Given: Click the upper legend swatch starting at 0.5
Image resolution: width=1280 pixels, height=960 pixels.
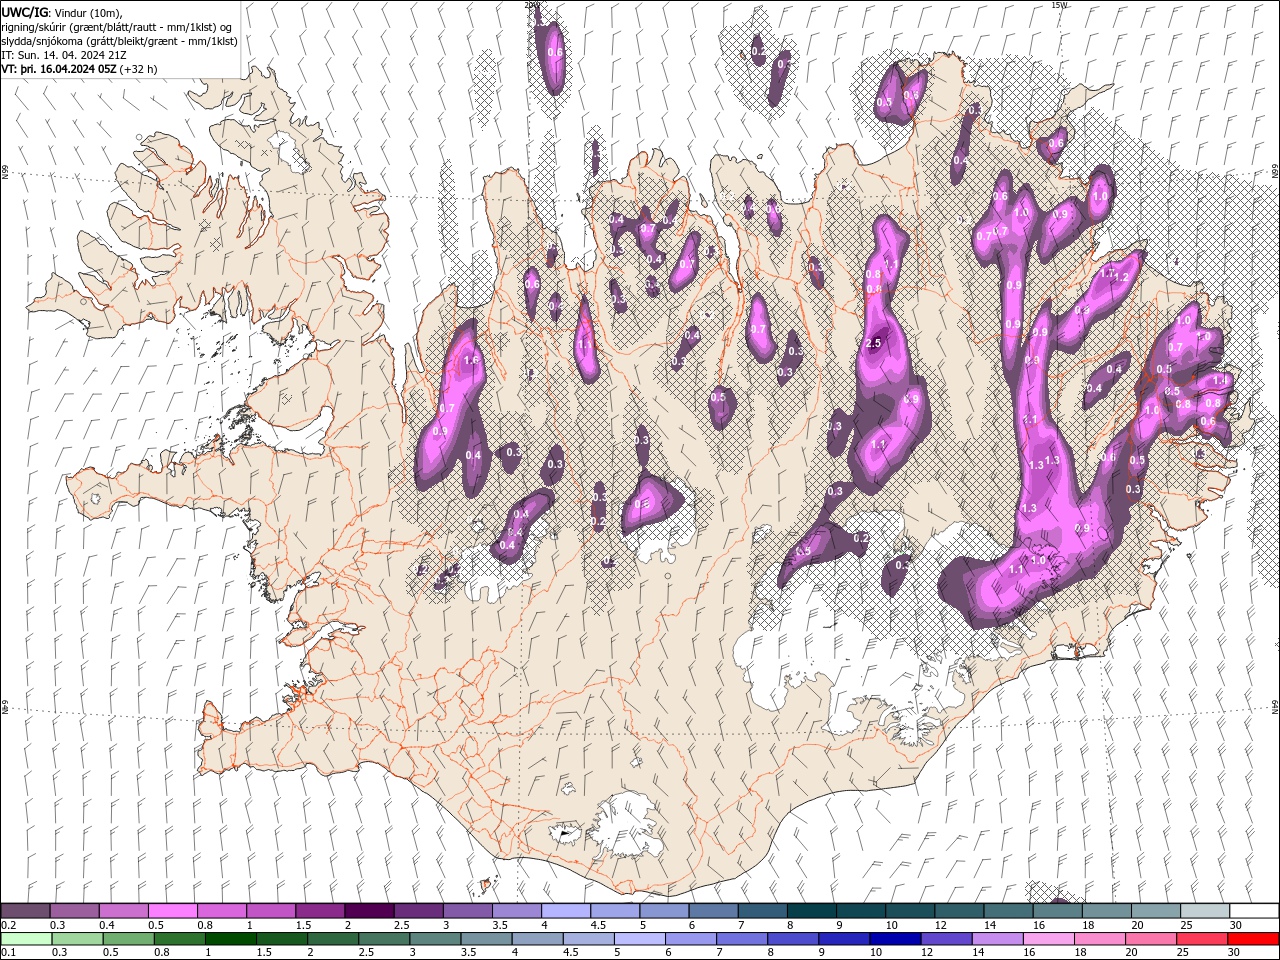Looking at the screenshot, I should 173,911.
